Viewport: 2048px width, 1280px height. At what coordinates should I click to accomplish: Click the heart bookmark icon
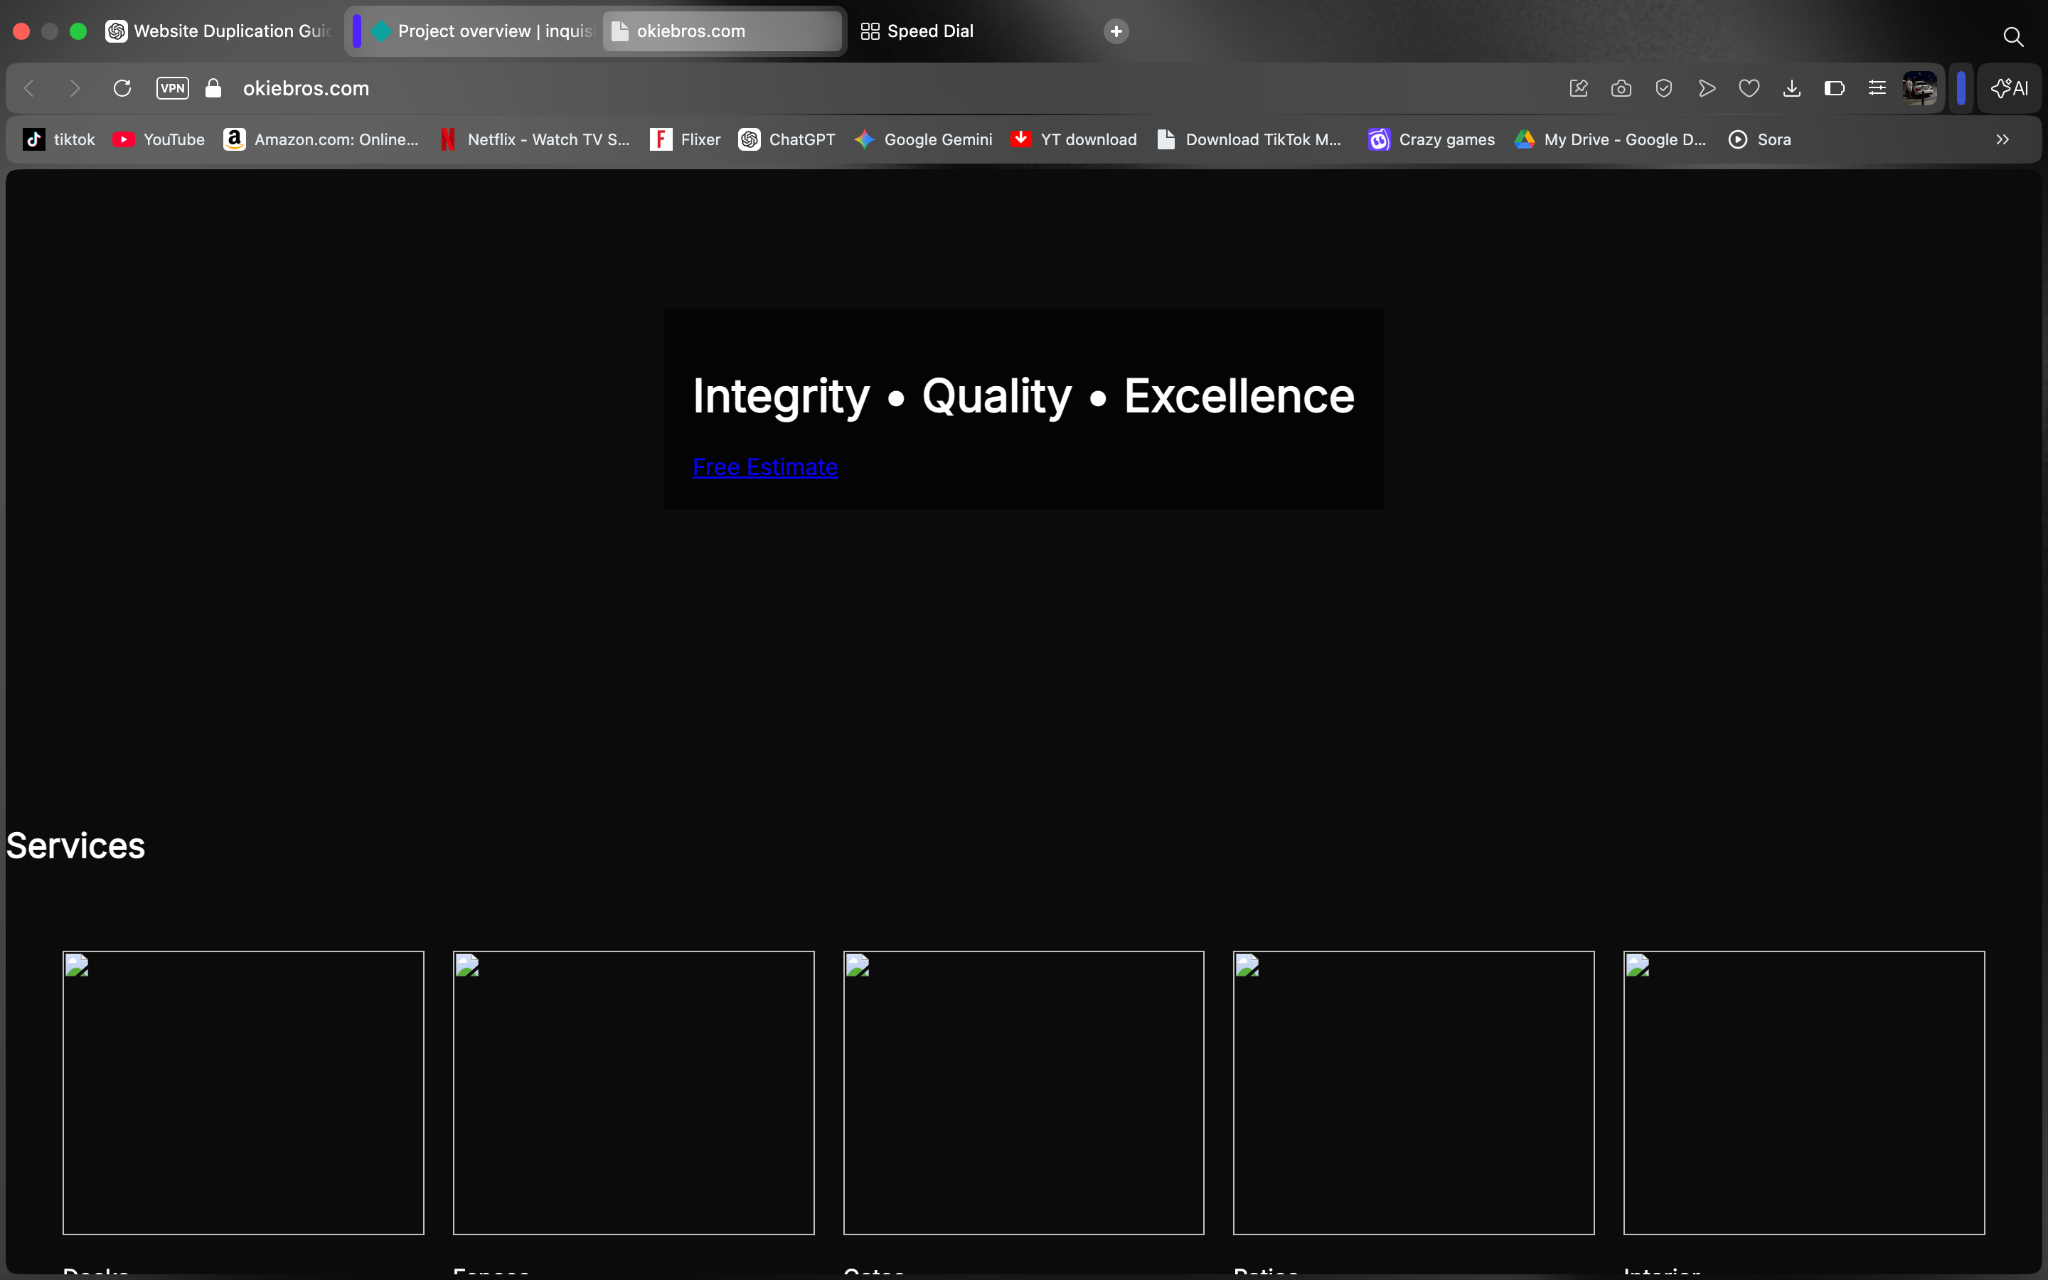(1749, 88)
